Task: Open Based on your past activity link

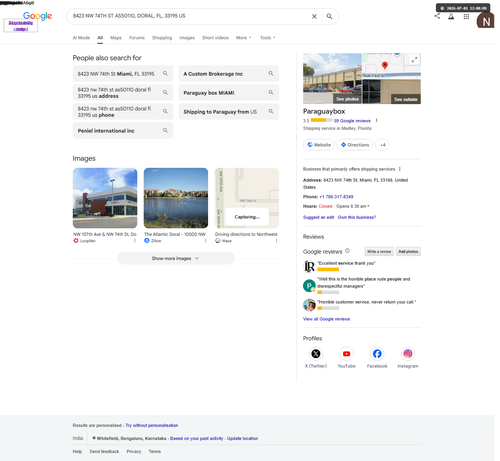Action: point(197,438)
